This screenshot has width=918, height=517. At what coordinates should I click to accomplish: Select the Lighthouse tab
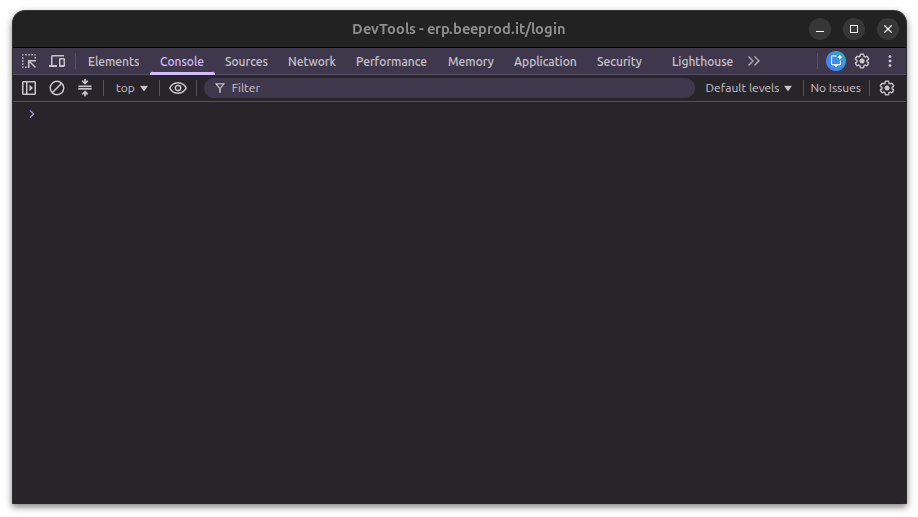tap(702, 61)
